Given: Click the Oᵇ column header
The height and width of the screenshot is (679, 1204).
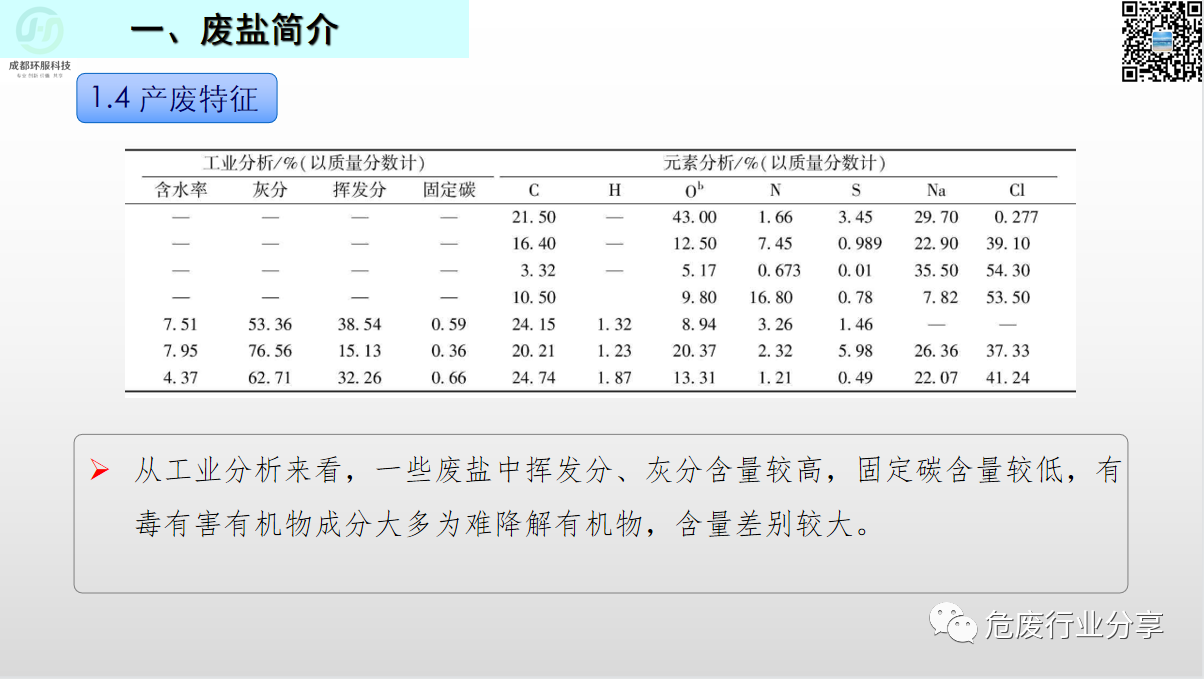Looking at the screenshot, I should [695, 190].
